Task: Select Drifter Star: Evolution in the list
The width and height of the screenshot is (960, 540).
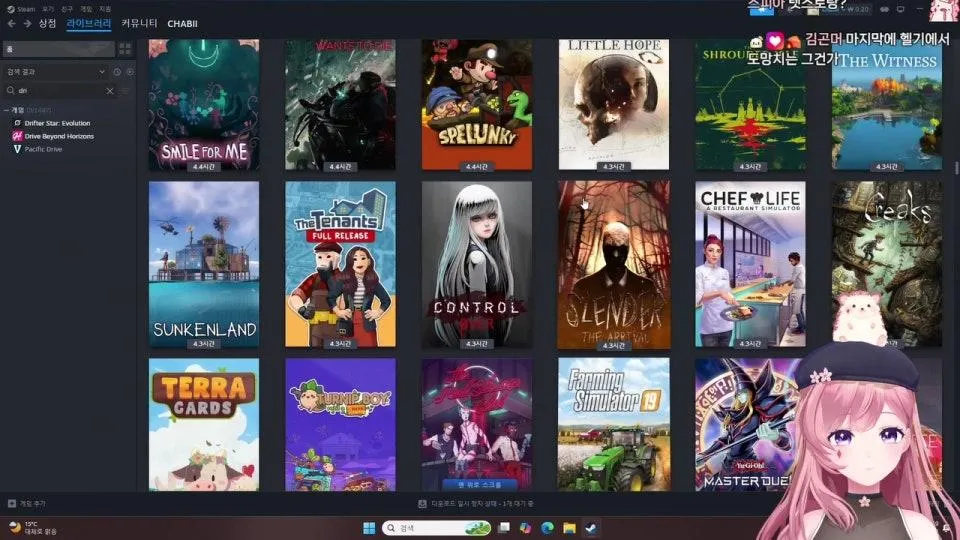Action: pyautogui.click(x=58, y=123)
